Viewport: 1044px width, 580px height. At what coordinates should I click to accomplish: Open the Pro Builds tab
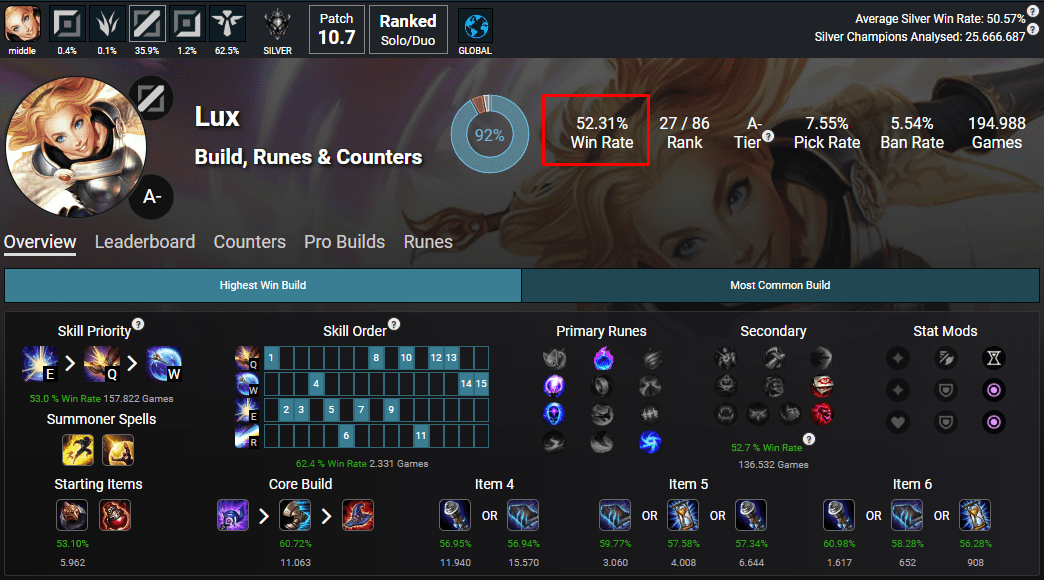[x=344, y=242]
